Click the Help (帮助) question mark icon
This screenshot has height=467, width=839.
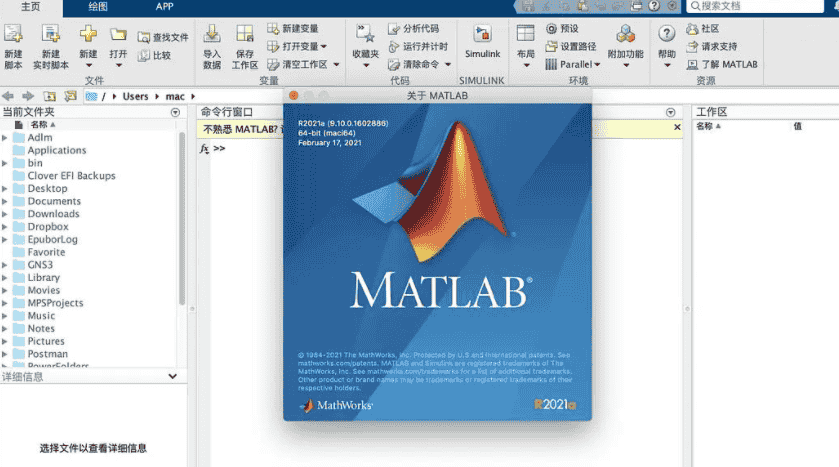click(666, 34)
